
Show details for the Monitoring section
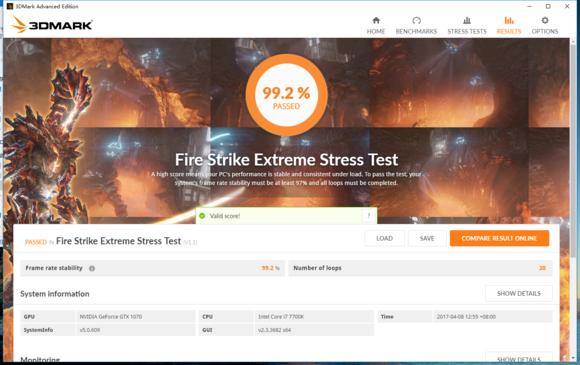click(x=519, y=358)
